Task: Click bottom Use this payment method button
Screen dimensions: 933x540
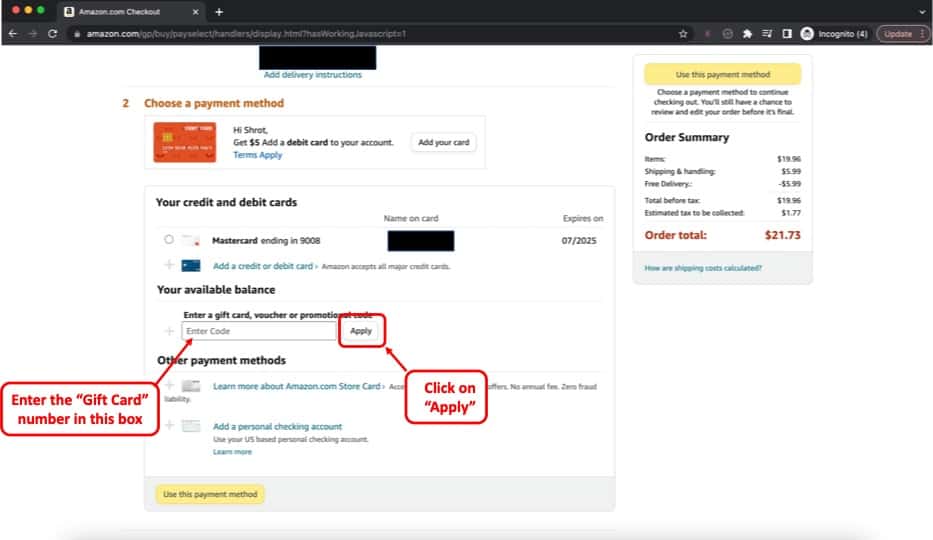Action: 210,494
